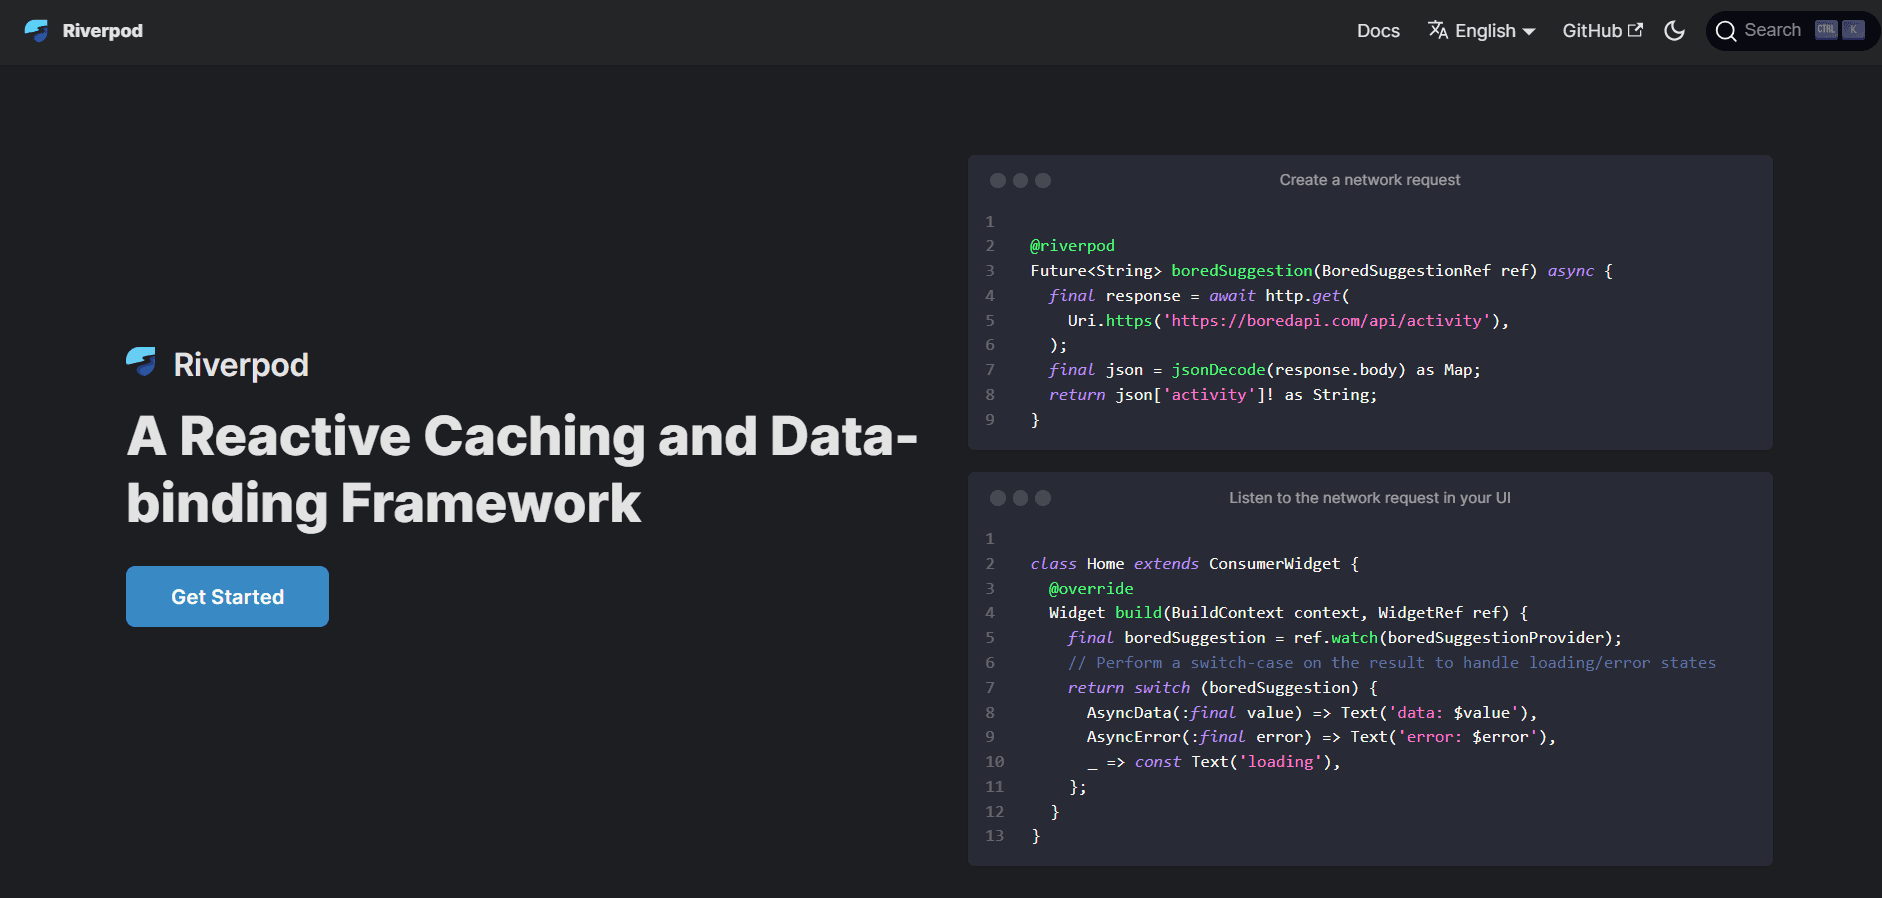Click first dot of Listen to network request window
The width and height of the screenshot is (1882, 898).
click(x=997, y=498)
